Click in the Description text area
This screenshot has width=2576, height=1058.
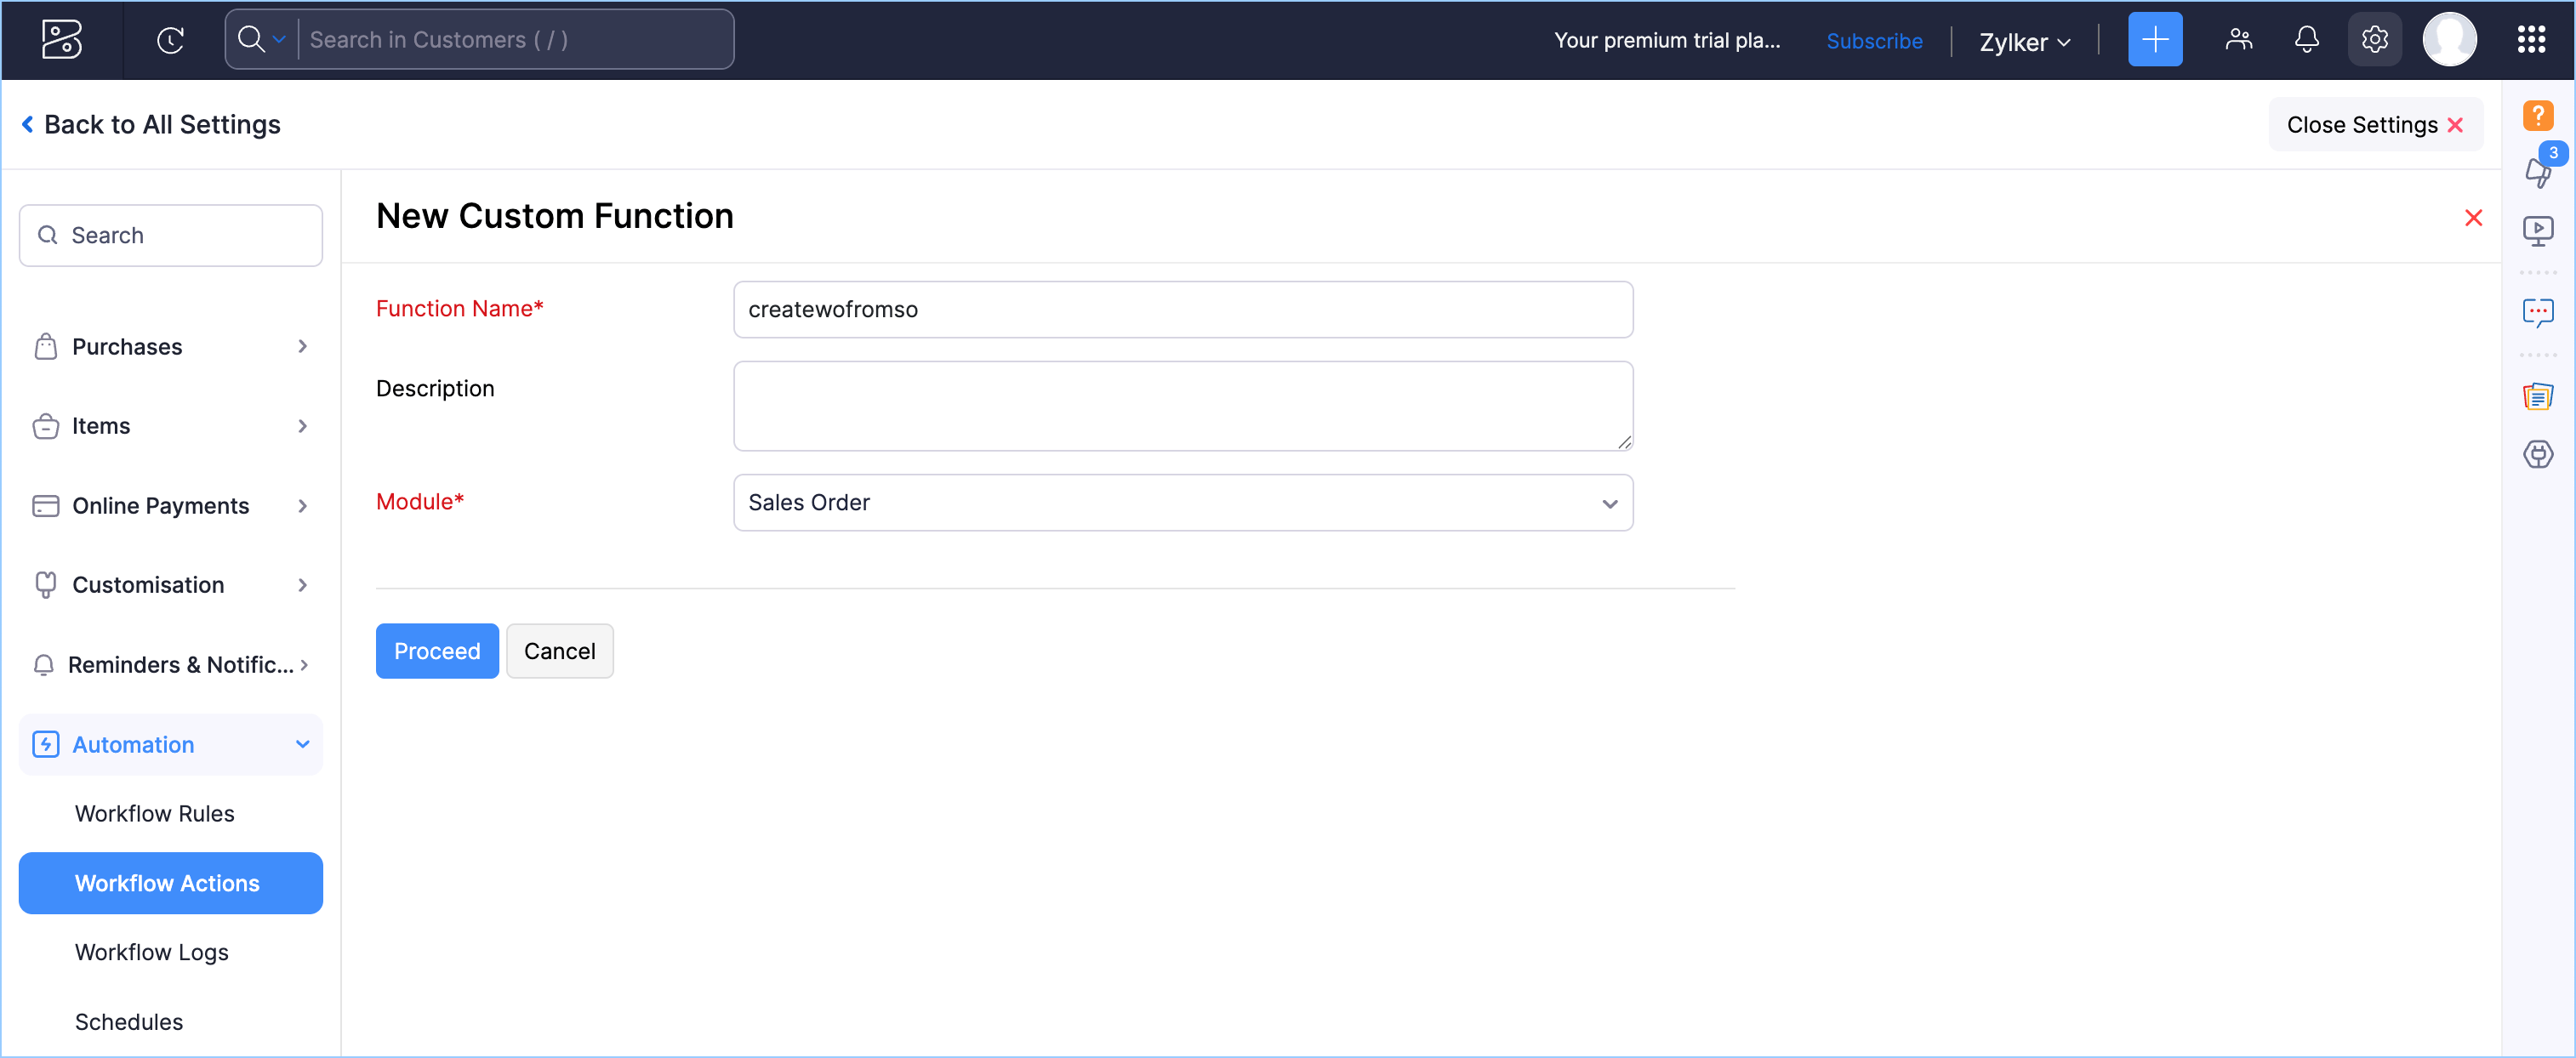point(1182,406)
